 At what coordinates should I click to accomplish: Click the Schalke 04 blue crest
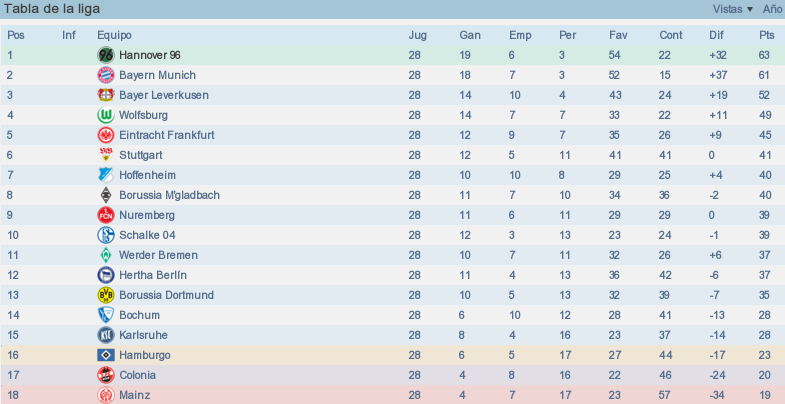pos(106,235)
